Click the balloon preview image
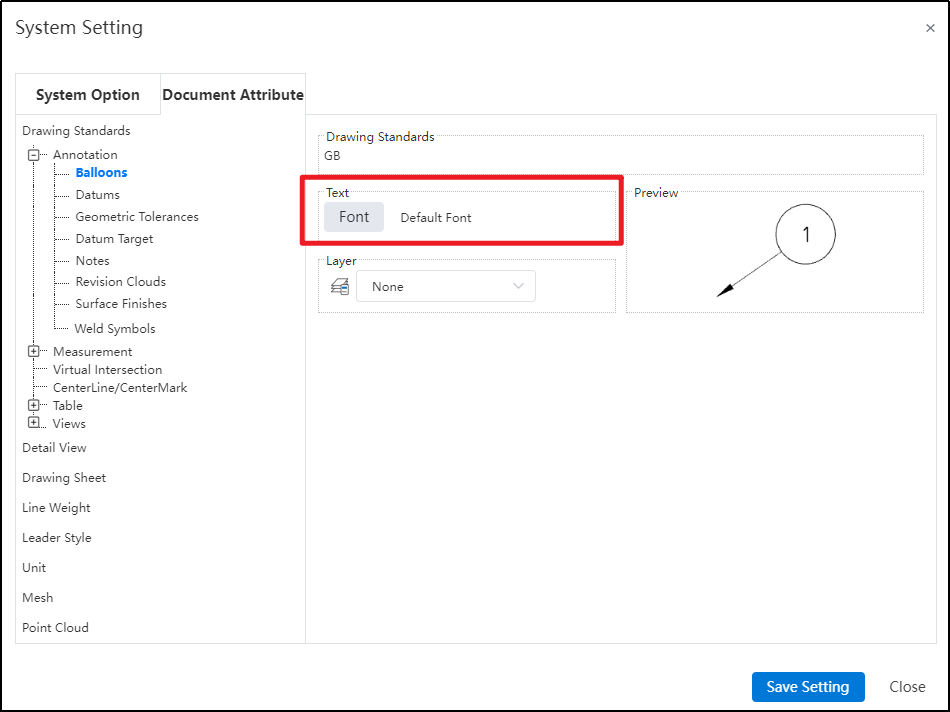The width and height of the screenshot is (950, 712). point(775,253)
